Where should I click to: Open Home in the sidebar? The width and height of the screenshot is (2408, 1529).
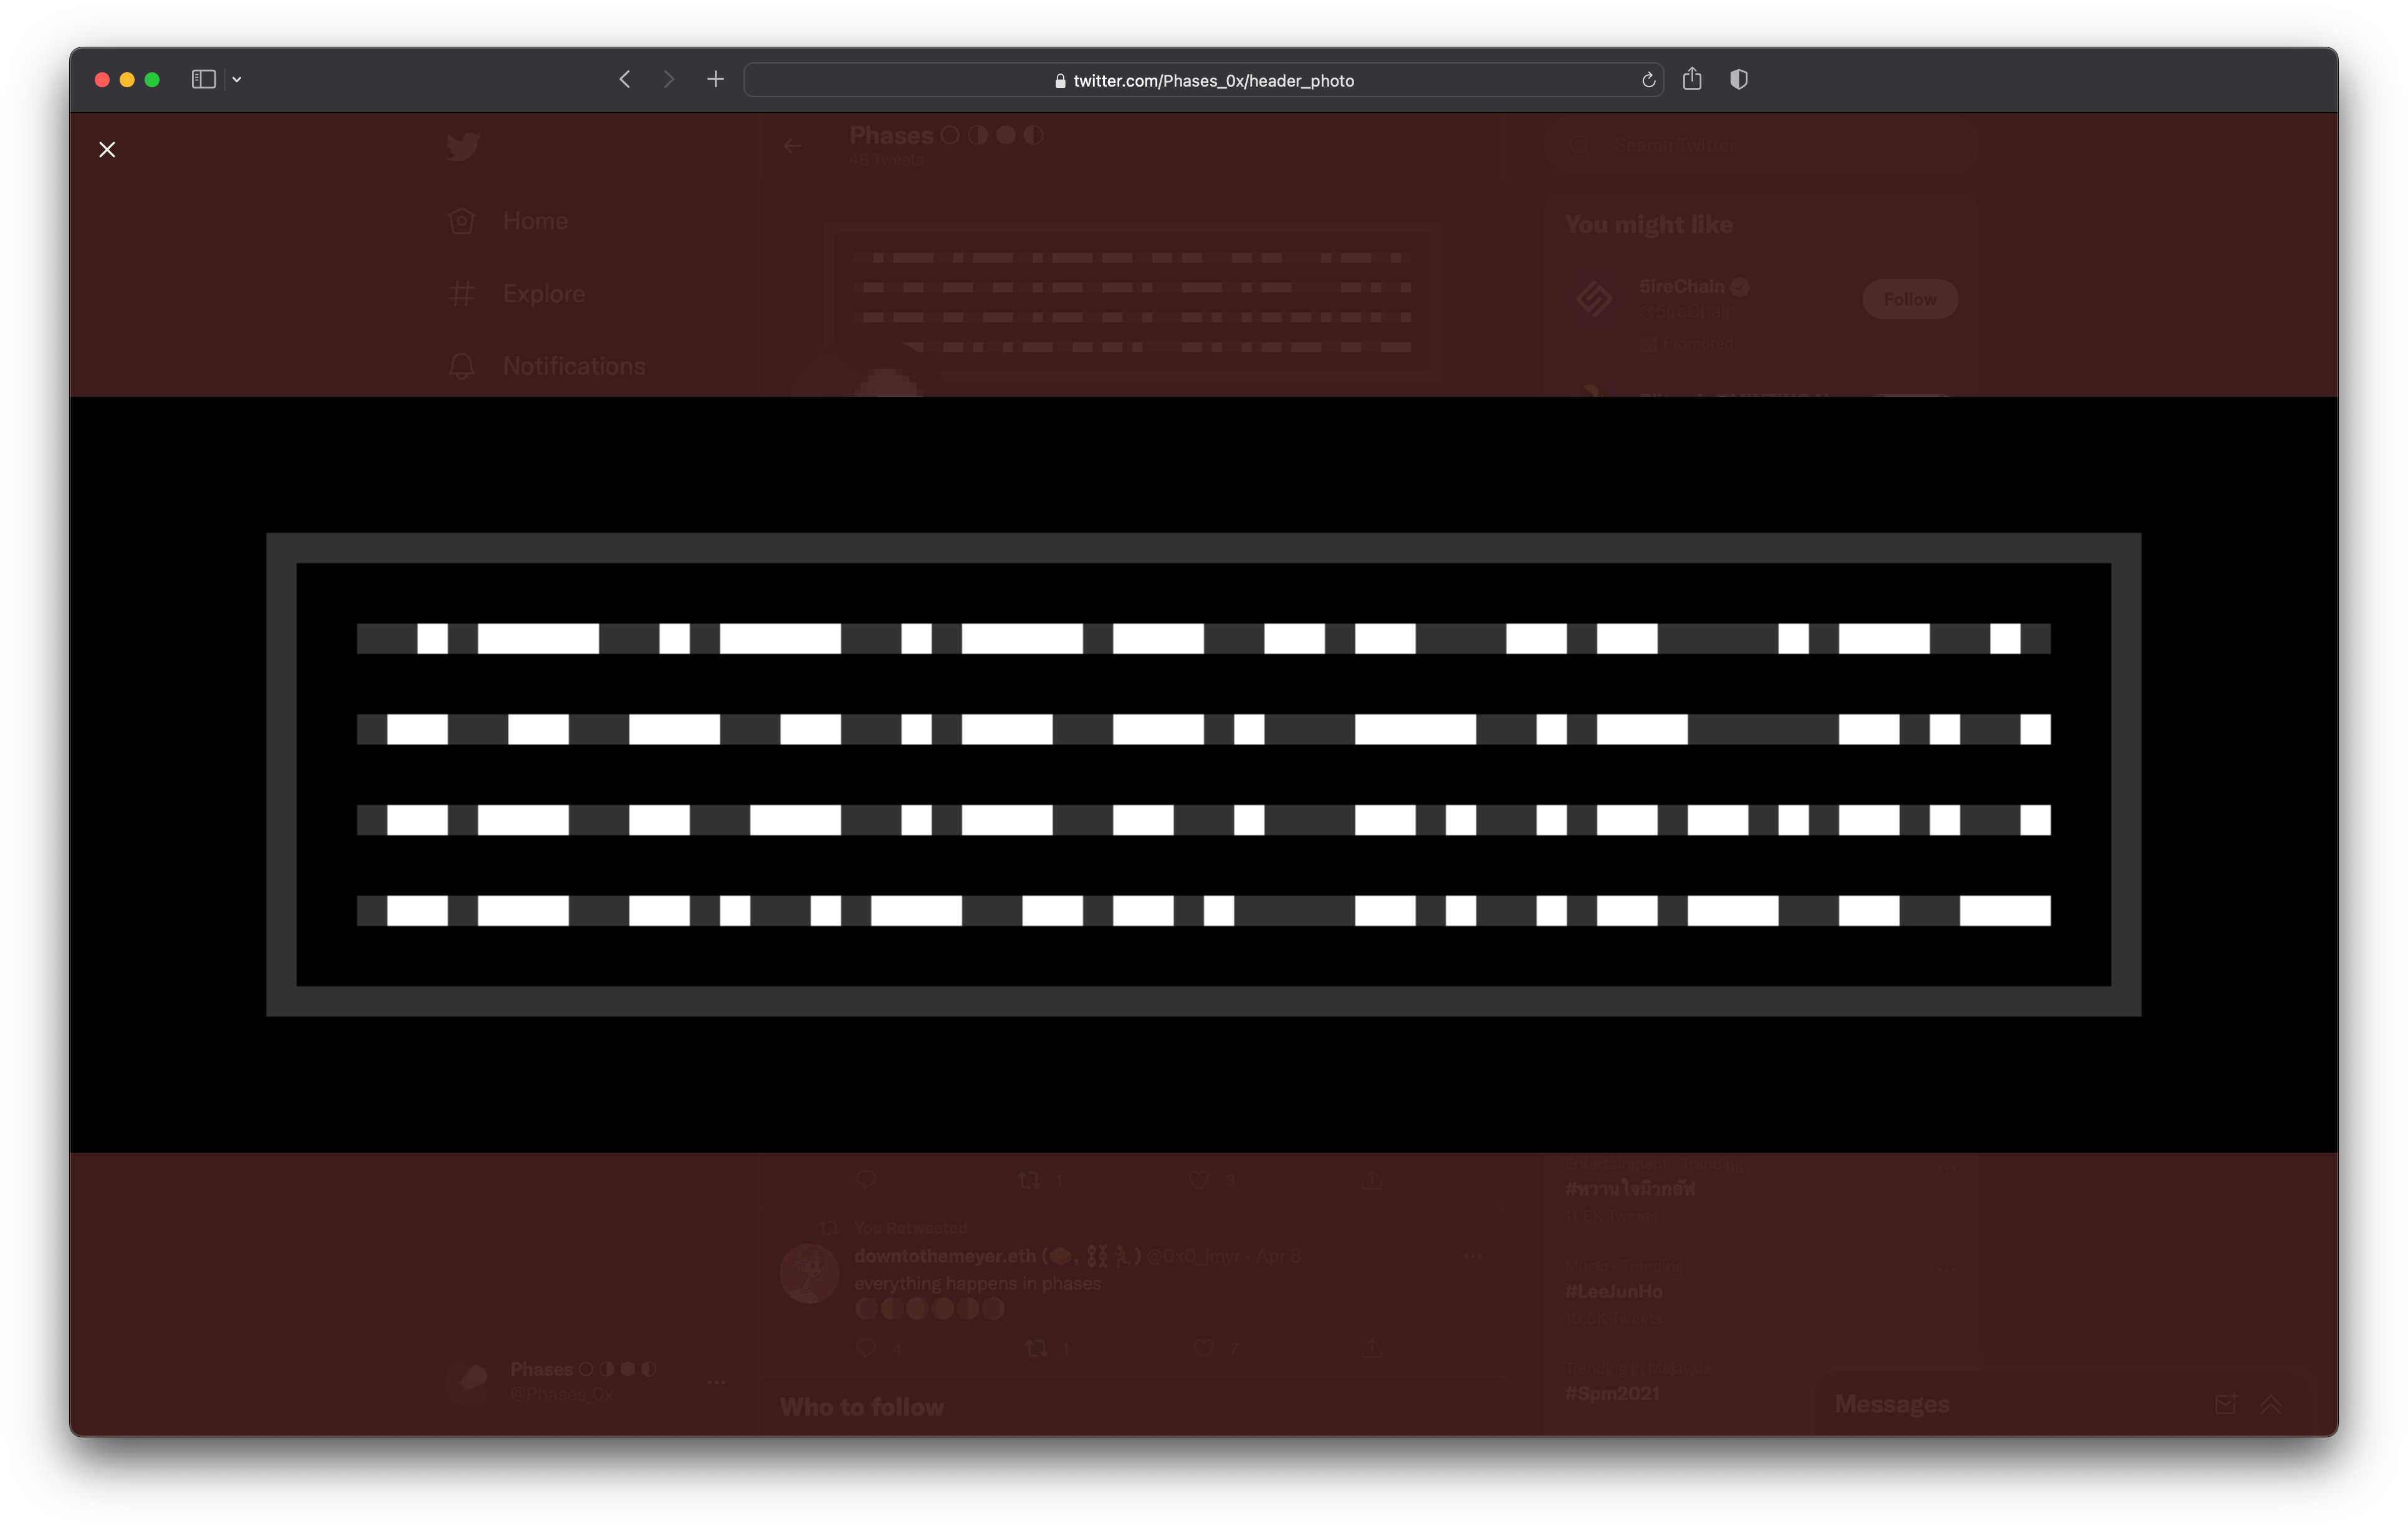coord(535,221)
